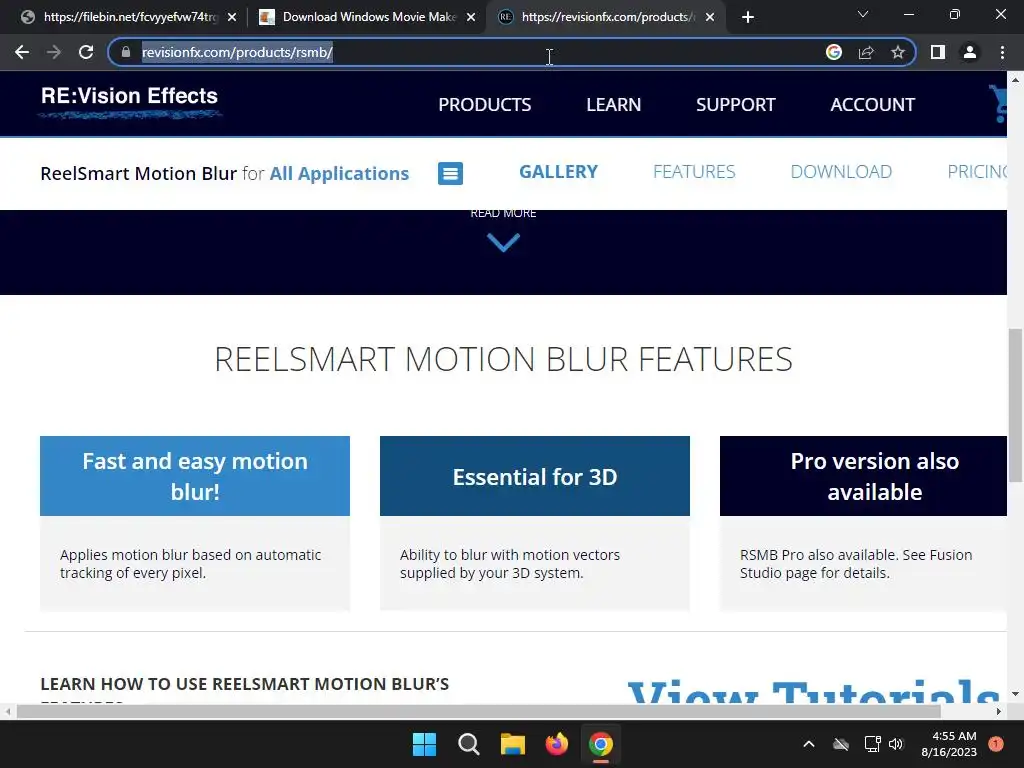
Task: Open volume control tray icon
Action: (896, 744)
